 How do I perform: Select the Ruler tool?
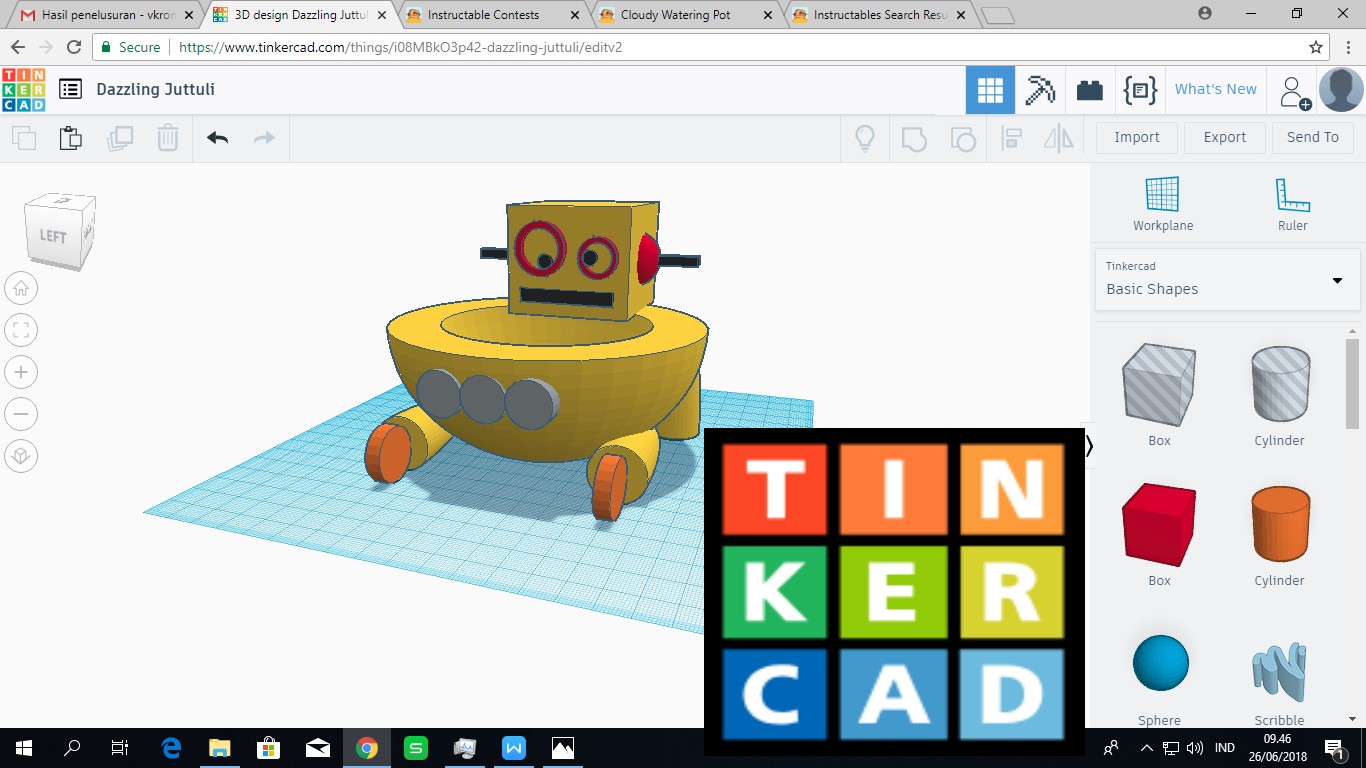click(x=1292, y=200)
